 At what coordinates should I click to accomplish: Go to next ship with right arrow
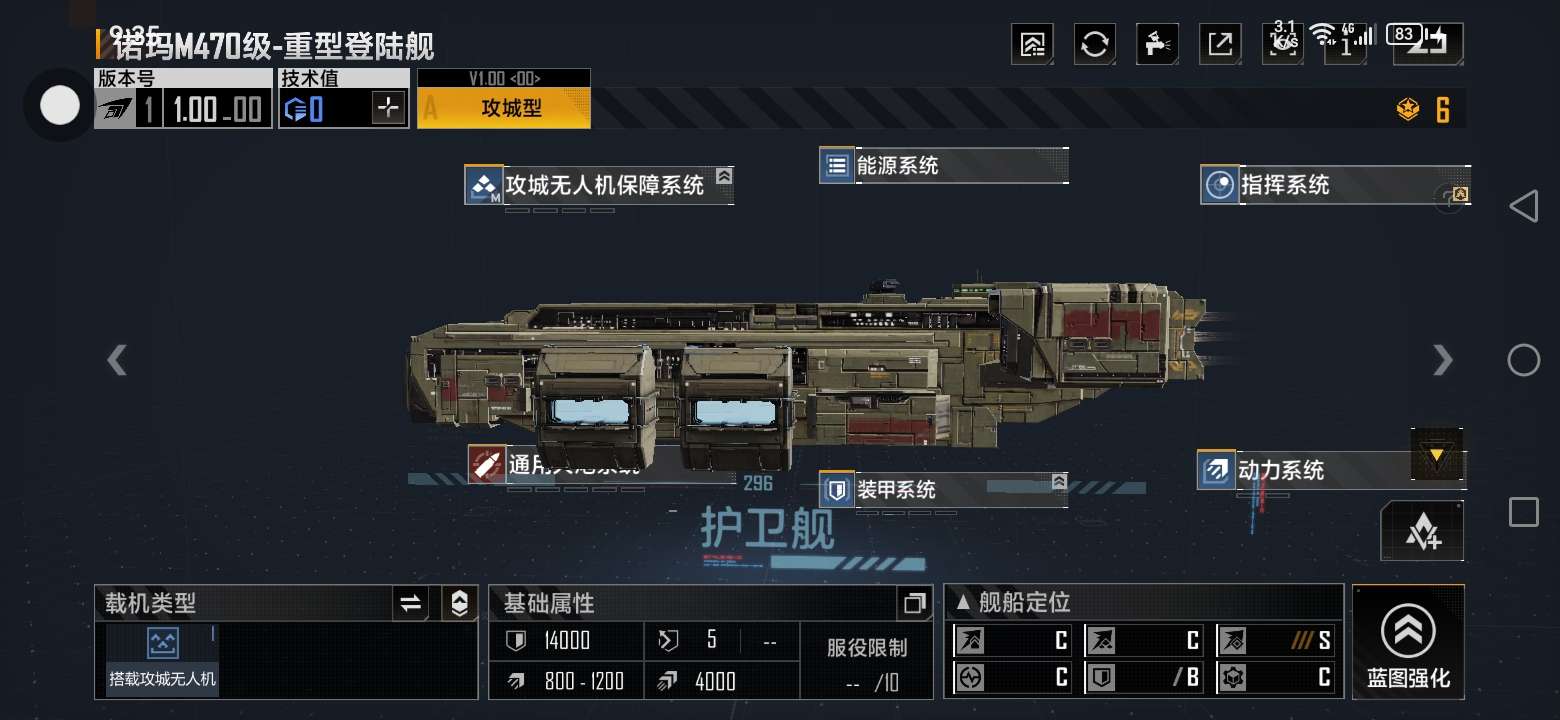[1443, 360]
